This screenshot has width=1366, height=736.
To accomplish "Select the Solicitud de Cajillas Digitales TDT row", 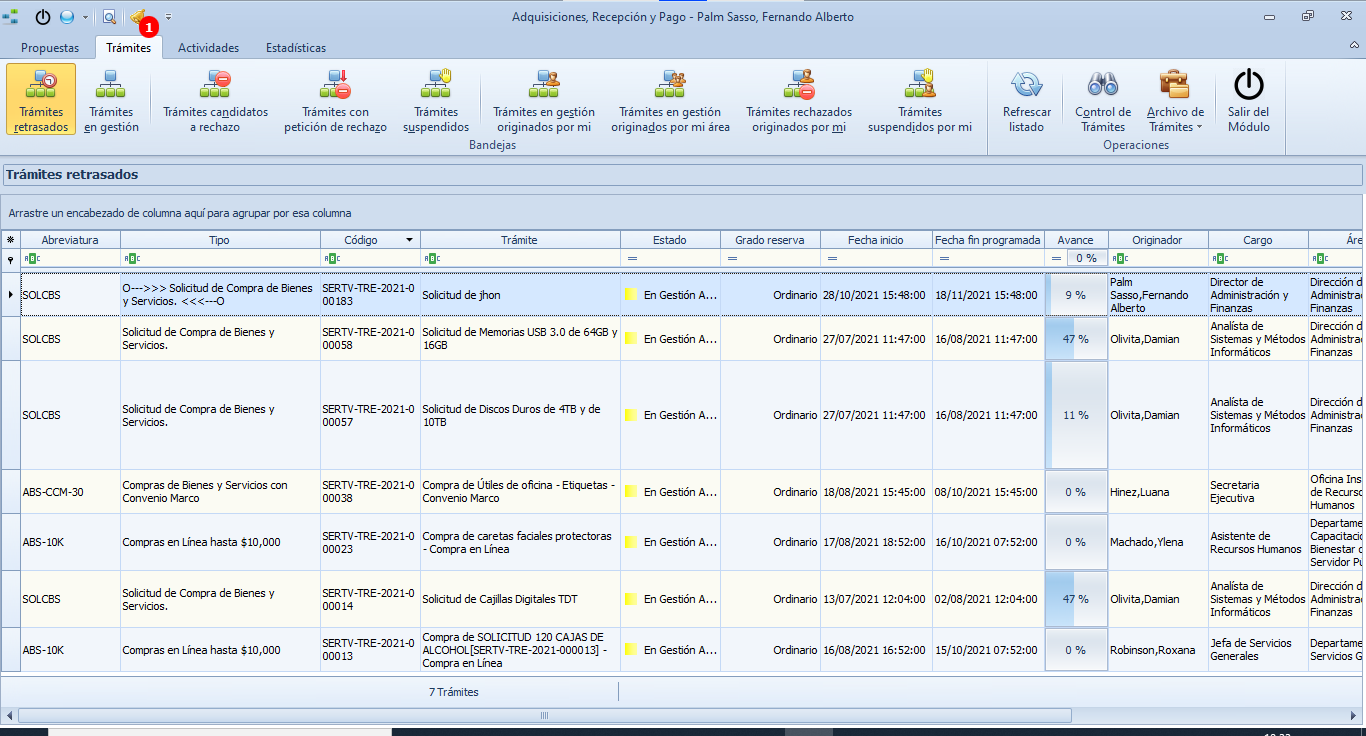I will [x=683, y=599].
